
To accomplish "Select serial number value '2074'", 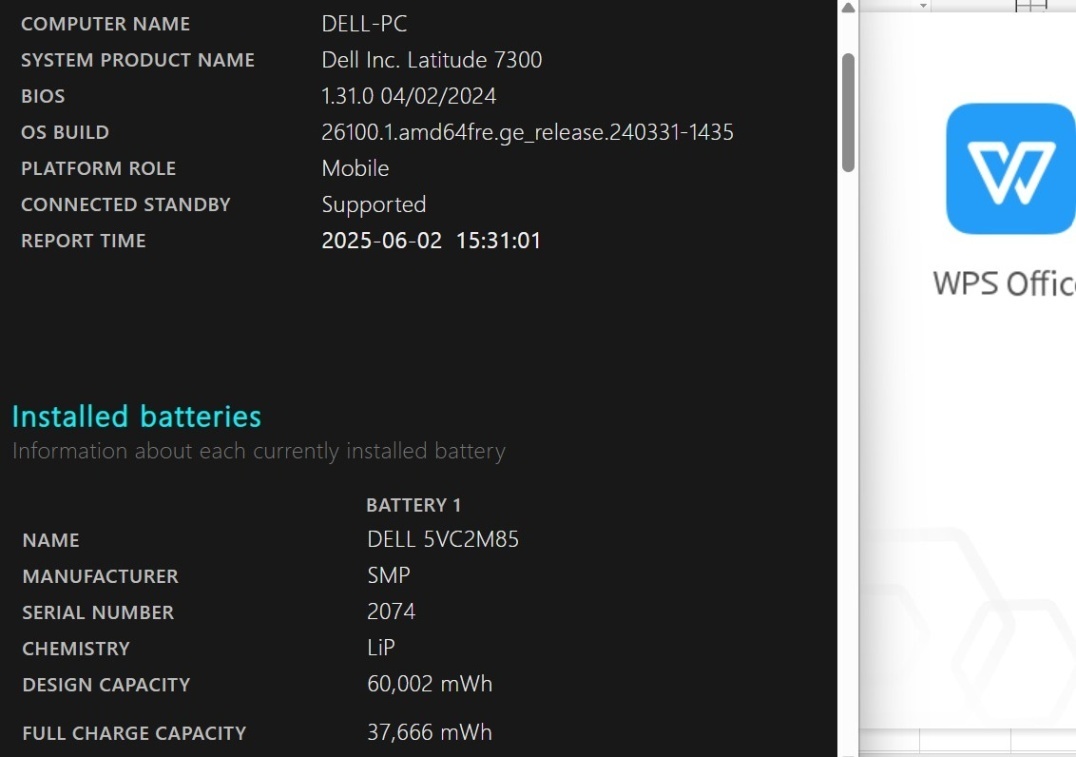I will (391, 612).
